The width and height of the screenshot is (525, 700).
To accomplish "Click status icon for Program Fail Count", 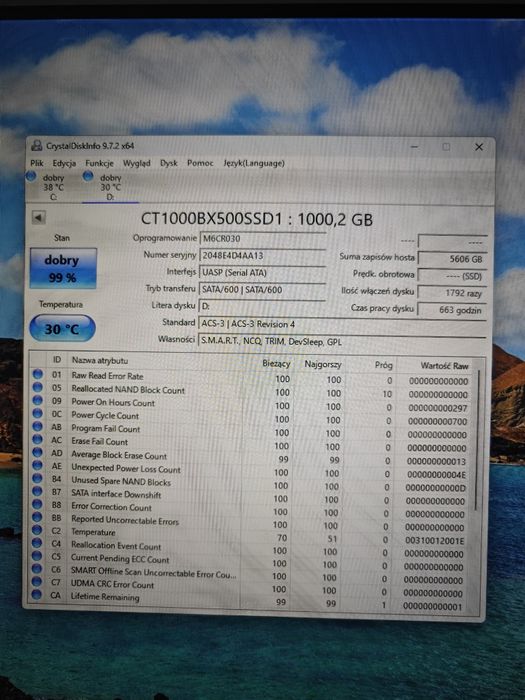I will 38,426.
